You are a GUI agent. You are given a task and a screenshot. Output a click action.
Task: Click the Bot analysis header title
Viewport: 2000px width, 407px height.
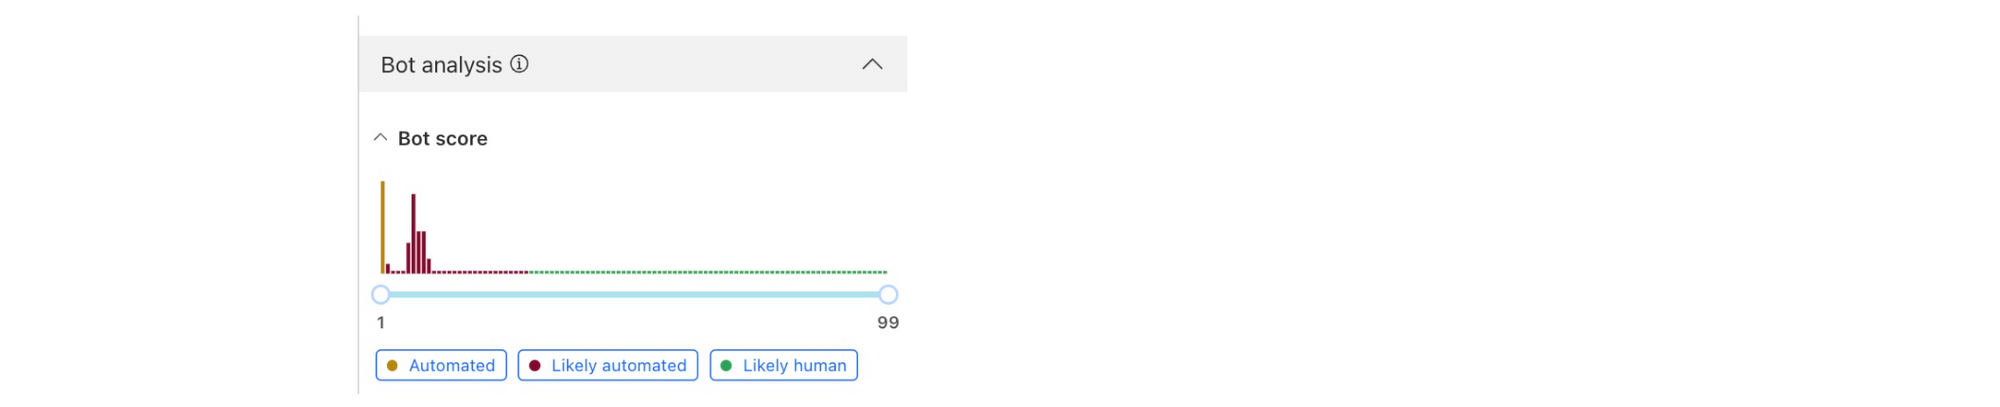[441, 65]
